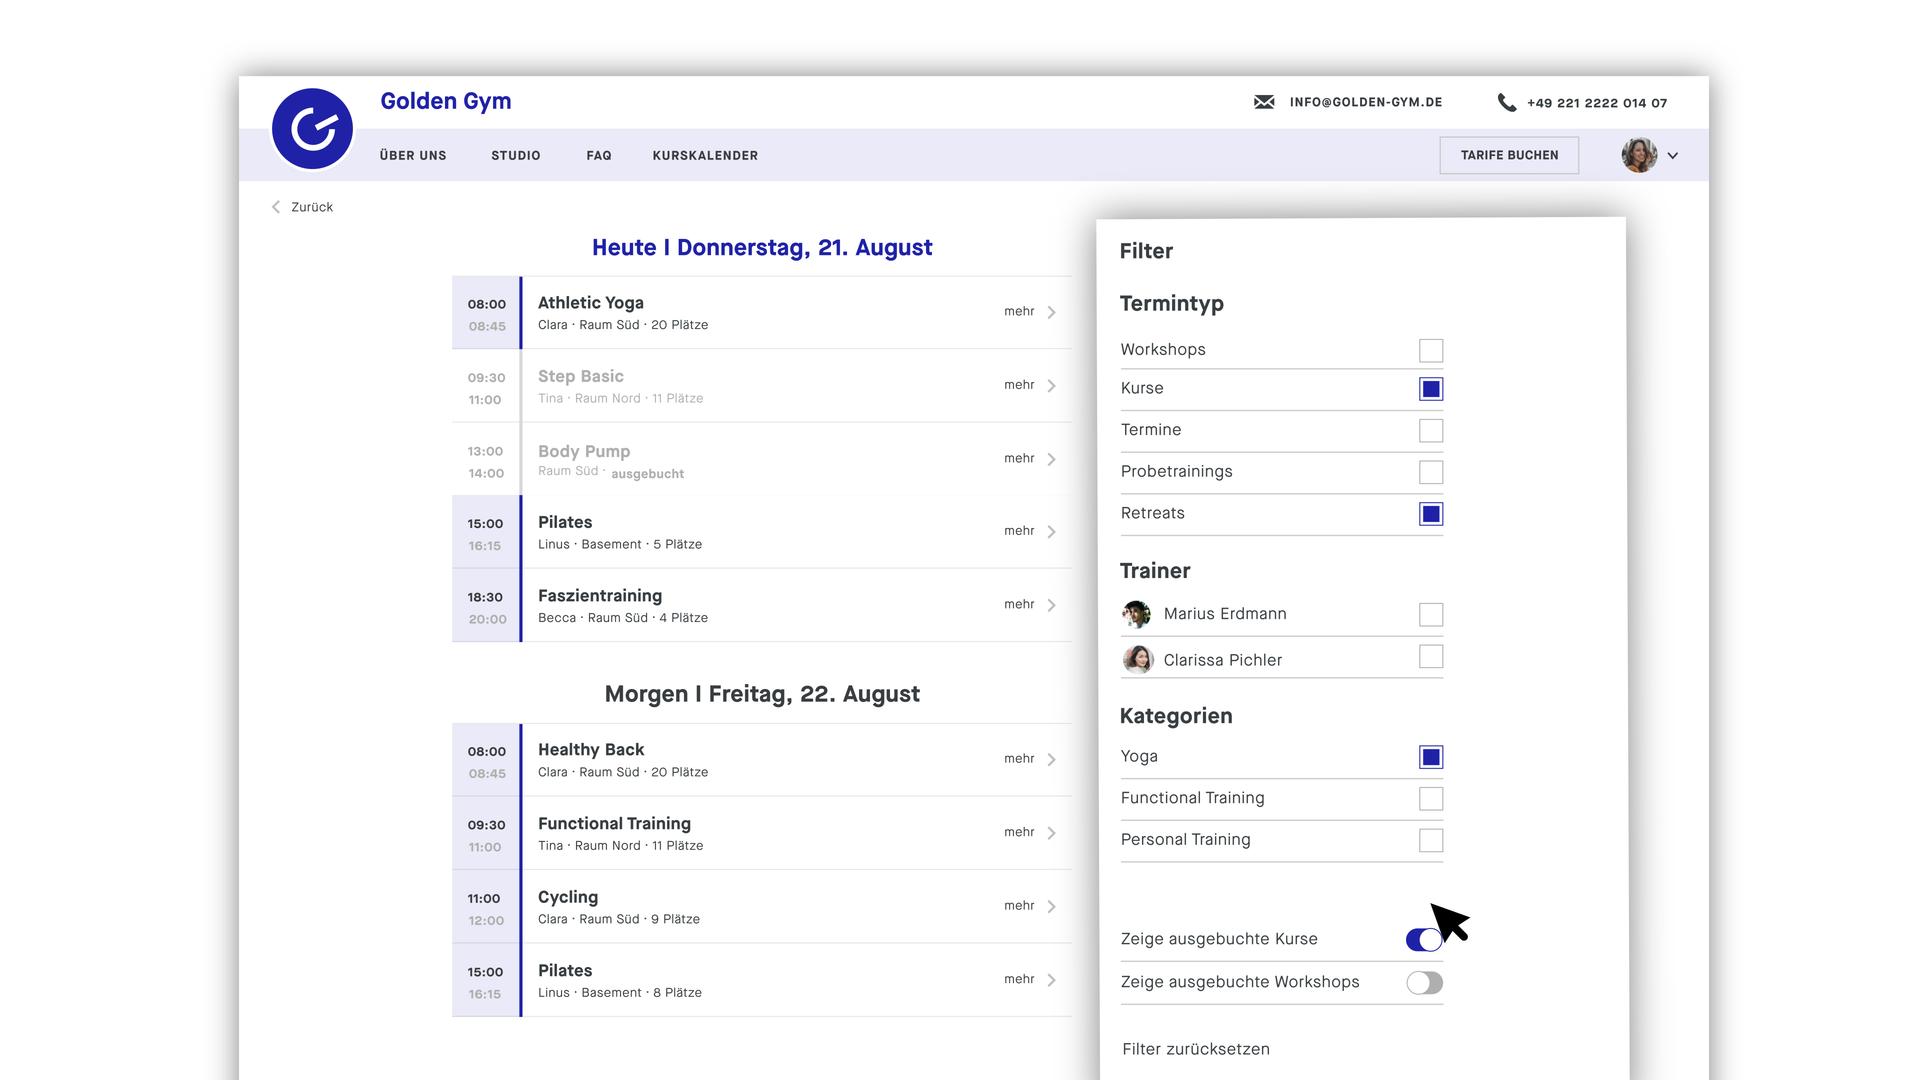Click the 18:30 time slot cell
1920x1080 pixels.
click(x=486, y=606)
